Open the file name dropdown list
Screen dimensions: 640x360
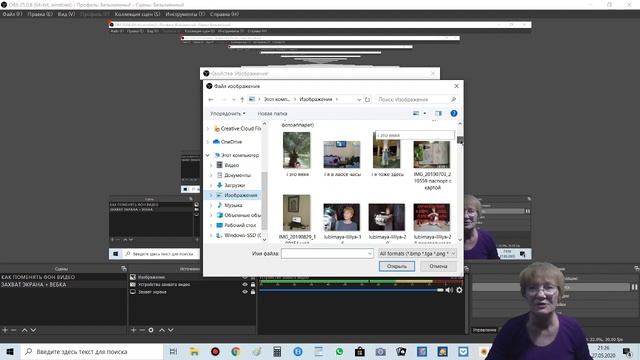[x=370, y=253]
